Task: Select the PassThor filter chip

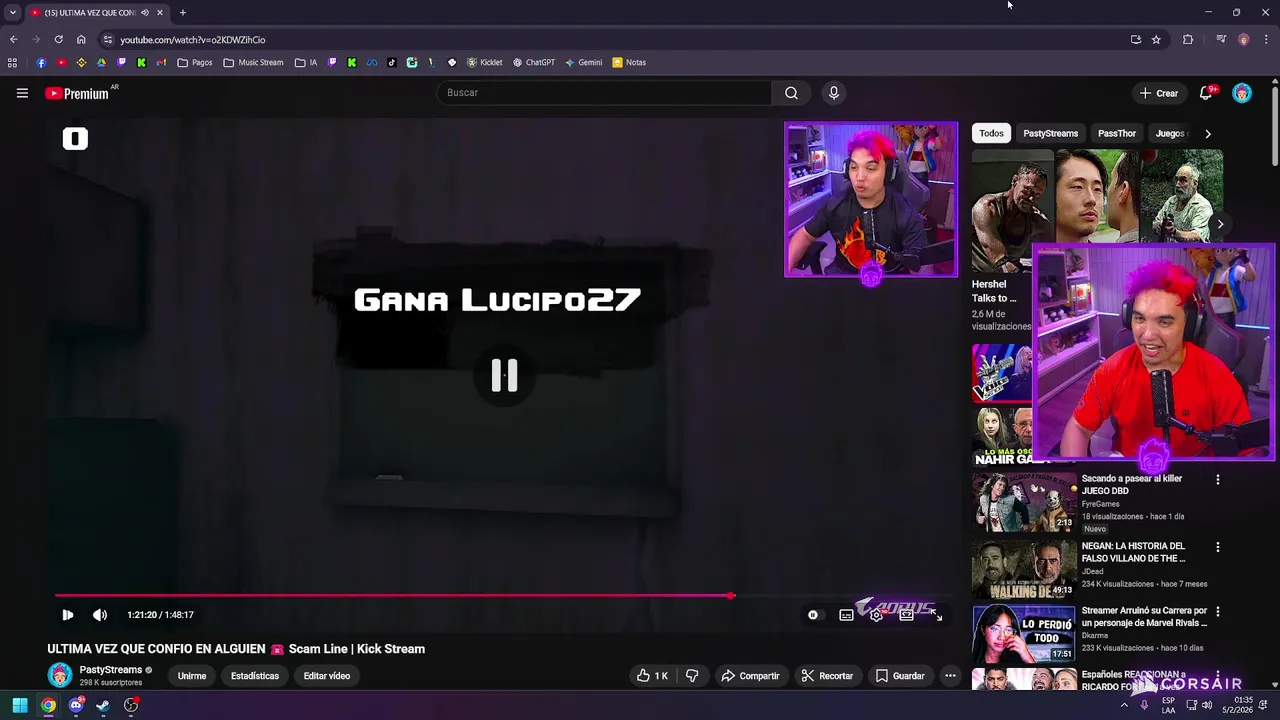Action: pos(1117,133)
